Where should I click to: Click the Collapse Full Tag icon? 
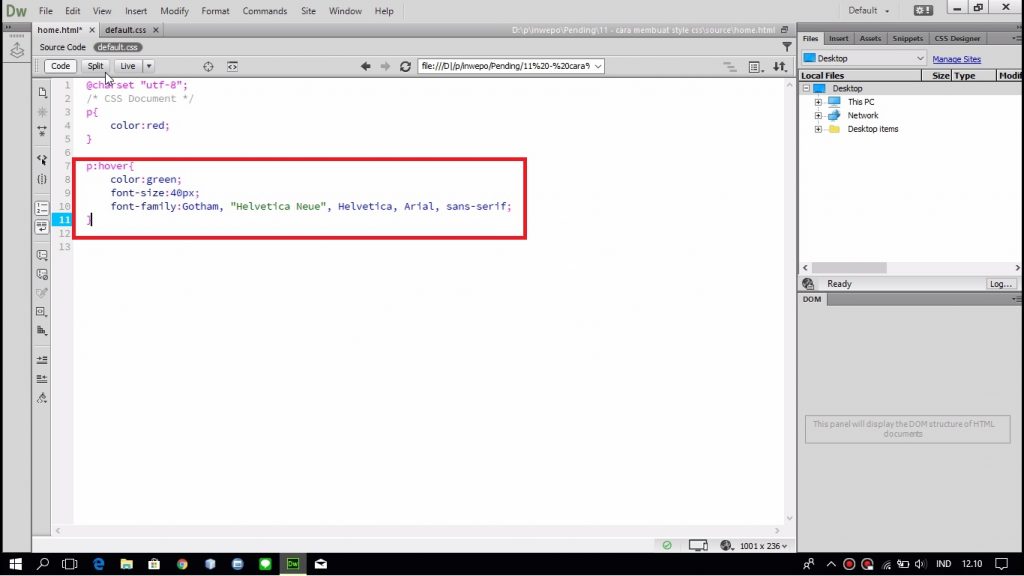point(42,112)
